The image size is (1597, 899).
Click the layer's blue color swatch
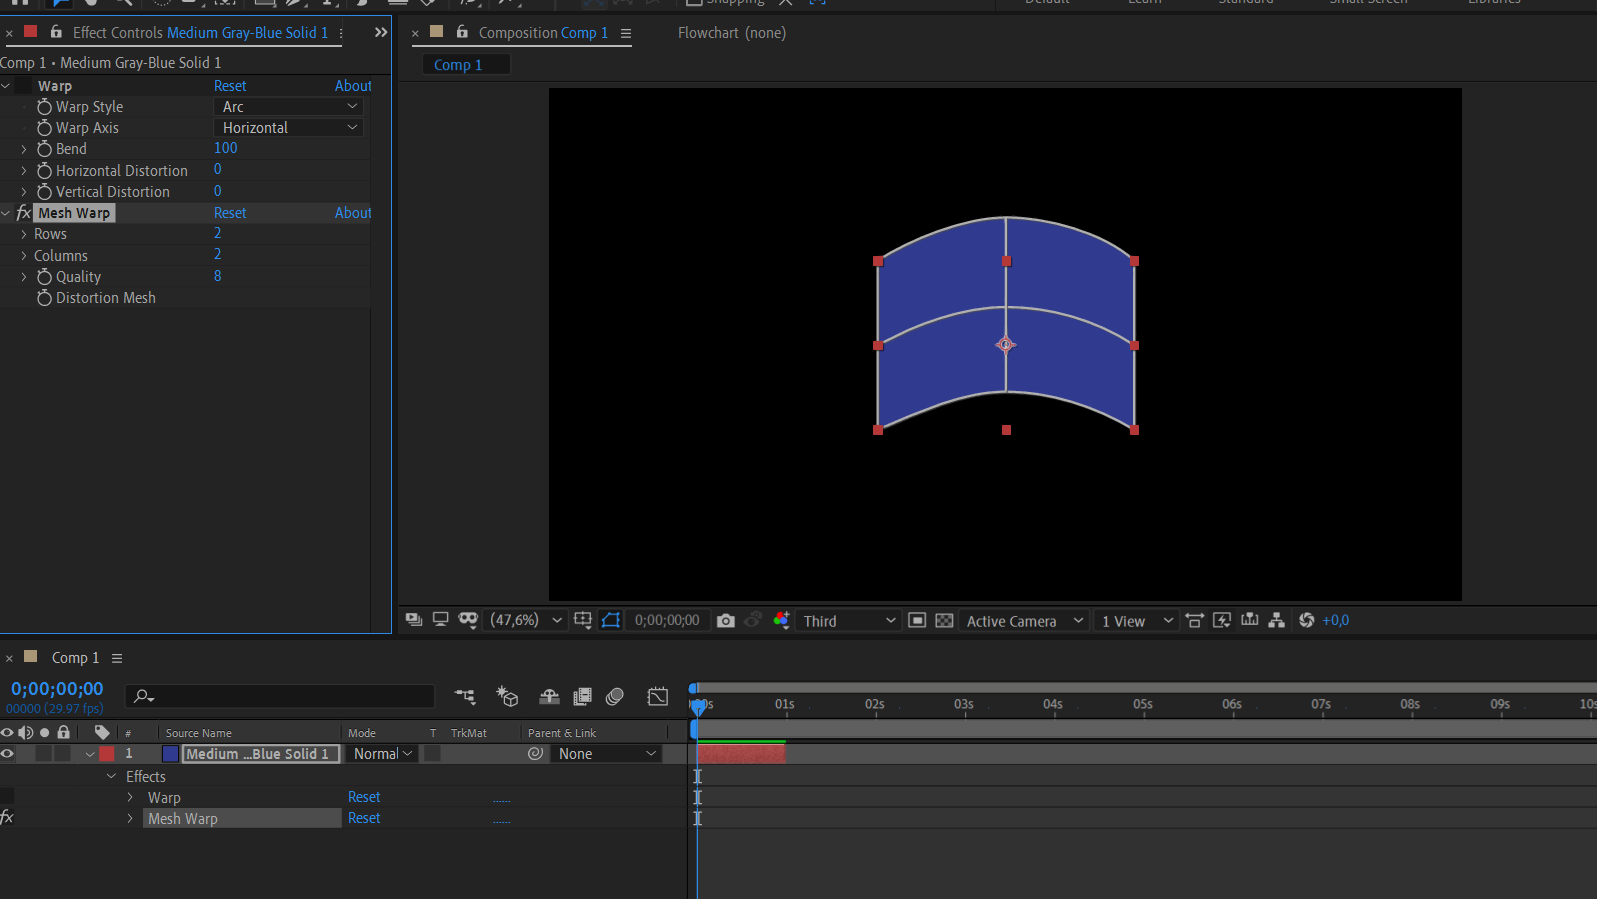[x=170, y=754]
